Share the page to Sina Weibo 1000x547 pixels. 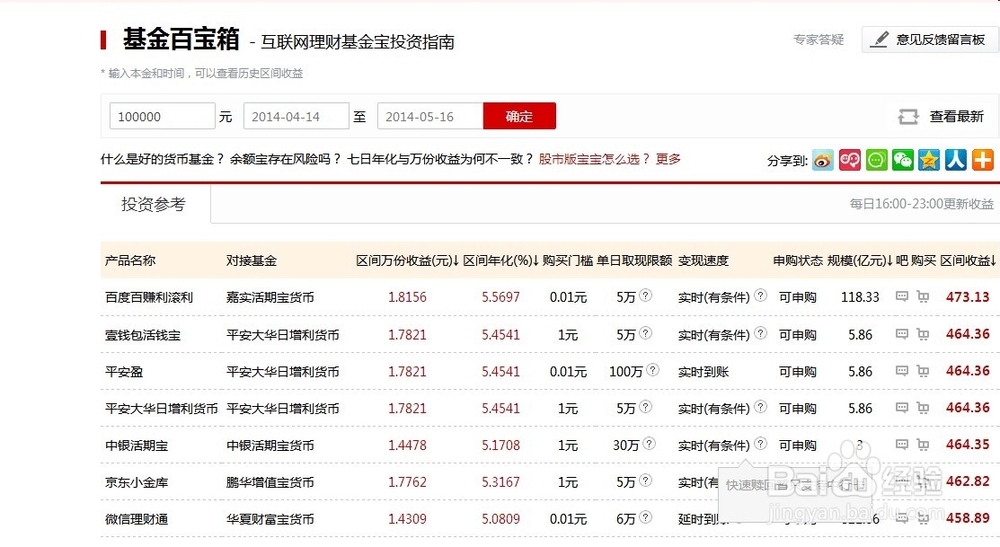[x=823, y=160]
